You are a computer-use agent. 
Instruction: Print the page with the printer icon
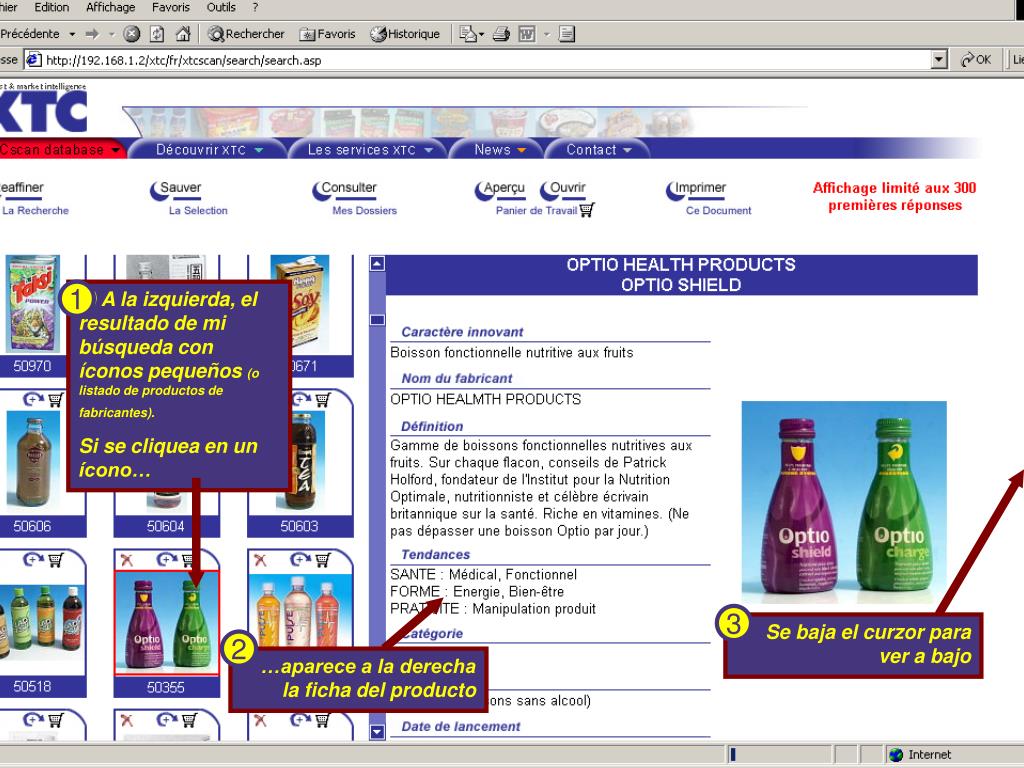pyautogui.click(x=501, y=34)
